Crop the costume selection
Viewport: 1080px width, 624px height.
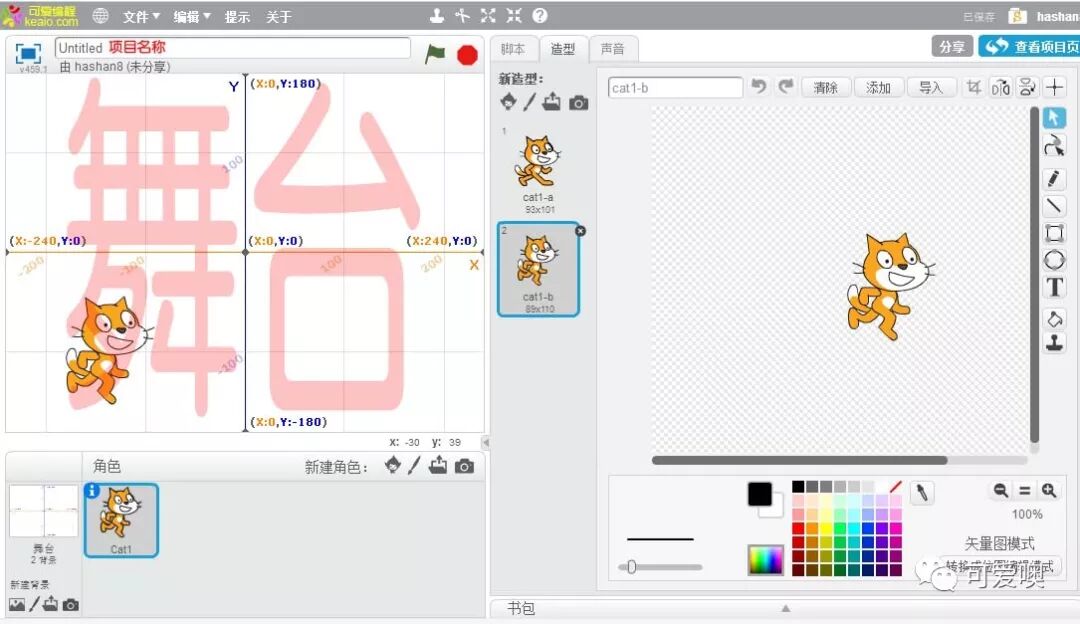(x=973, y=87)
